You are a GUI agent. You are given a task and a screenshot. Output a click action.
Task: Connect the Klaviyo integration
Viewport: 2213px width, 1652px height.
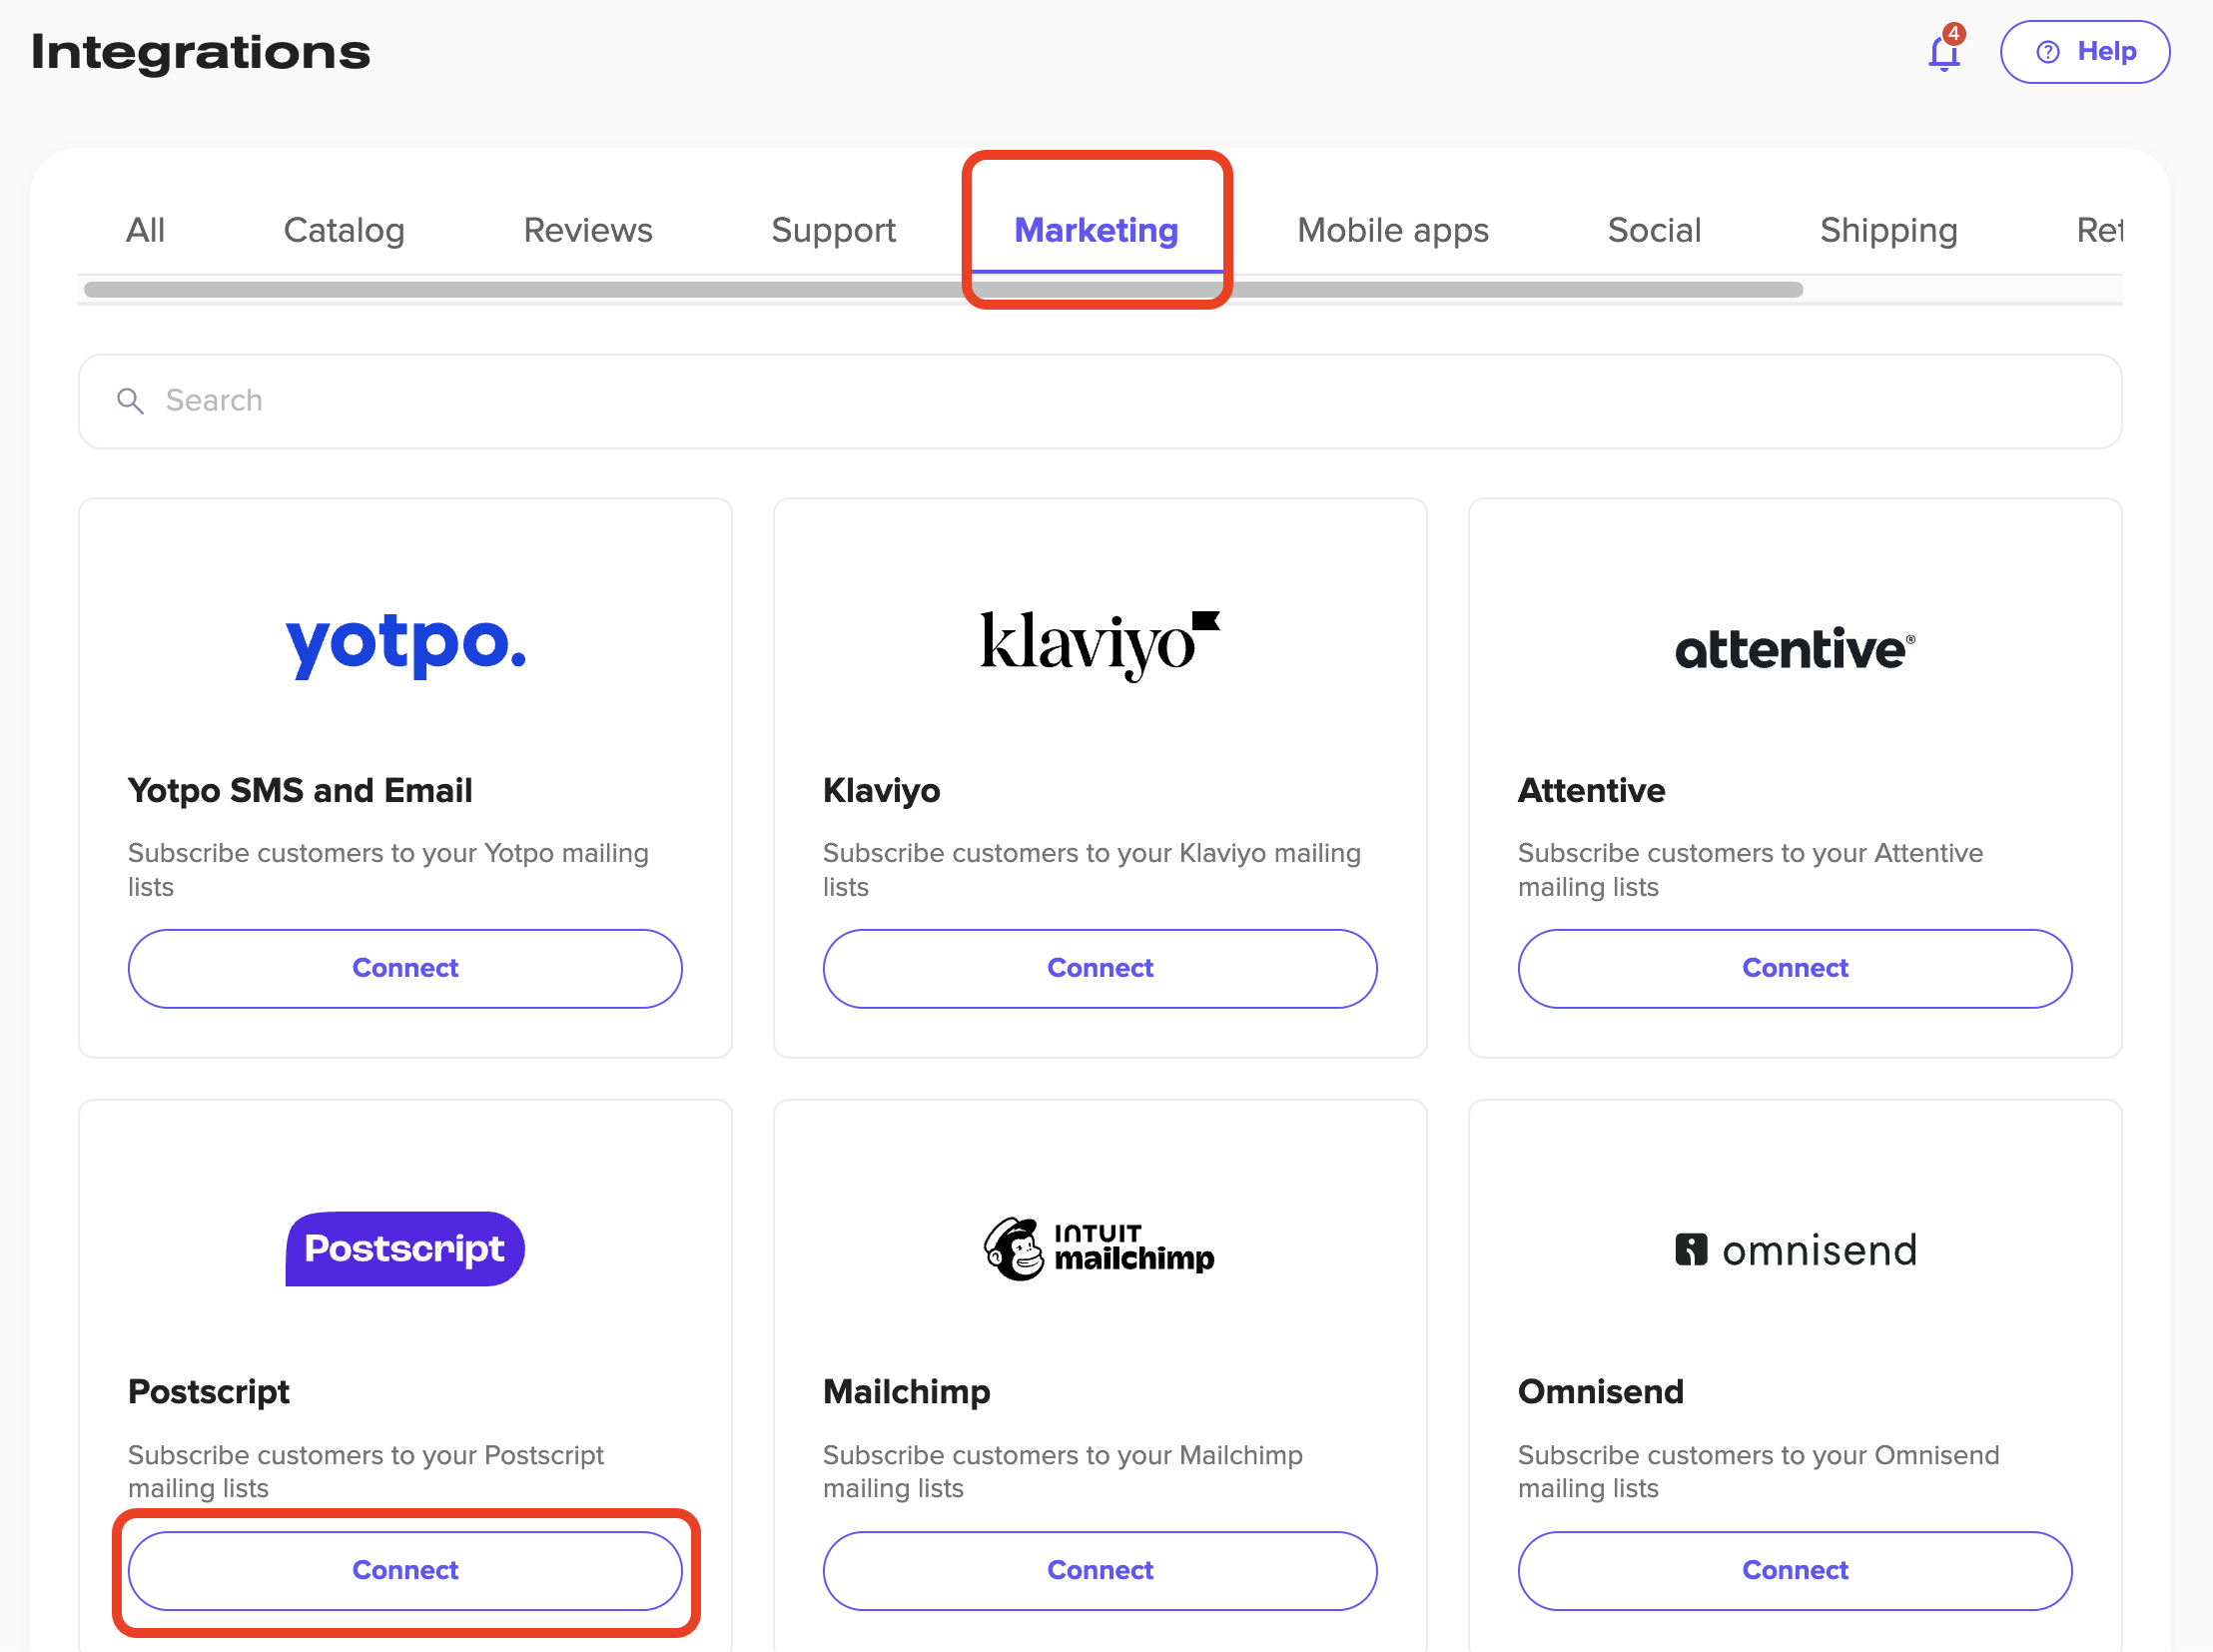point(1099,968)
